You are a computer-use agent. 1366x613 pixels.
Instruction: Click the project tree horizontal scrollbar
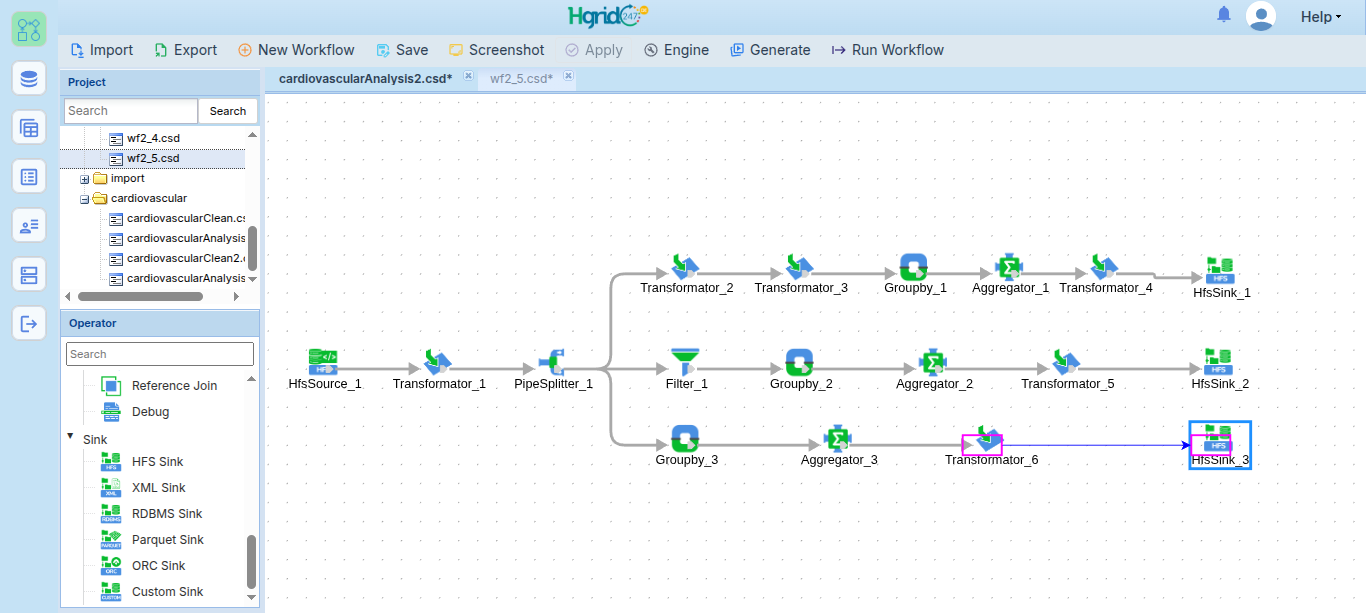[x=140, y=296]
